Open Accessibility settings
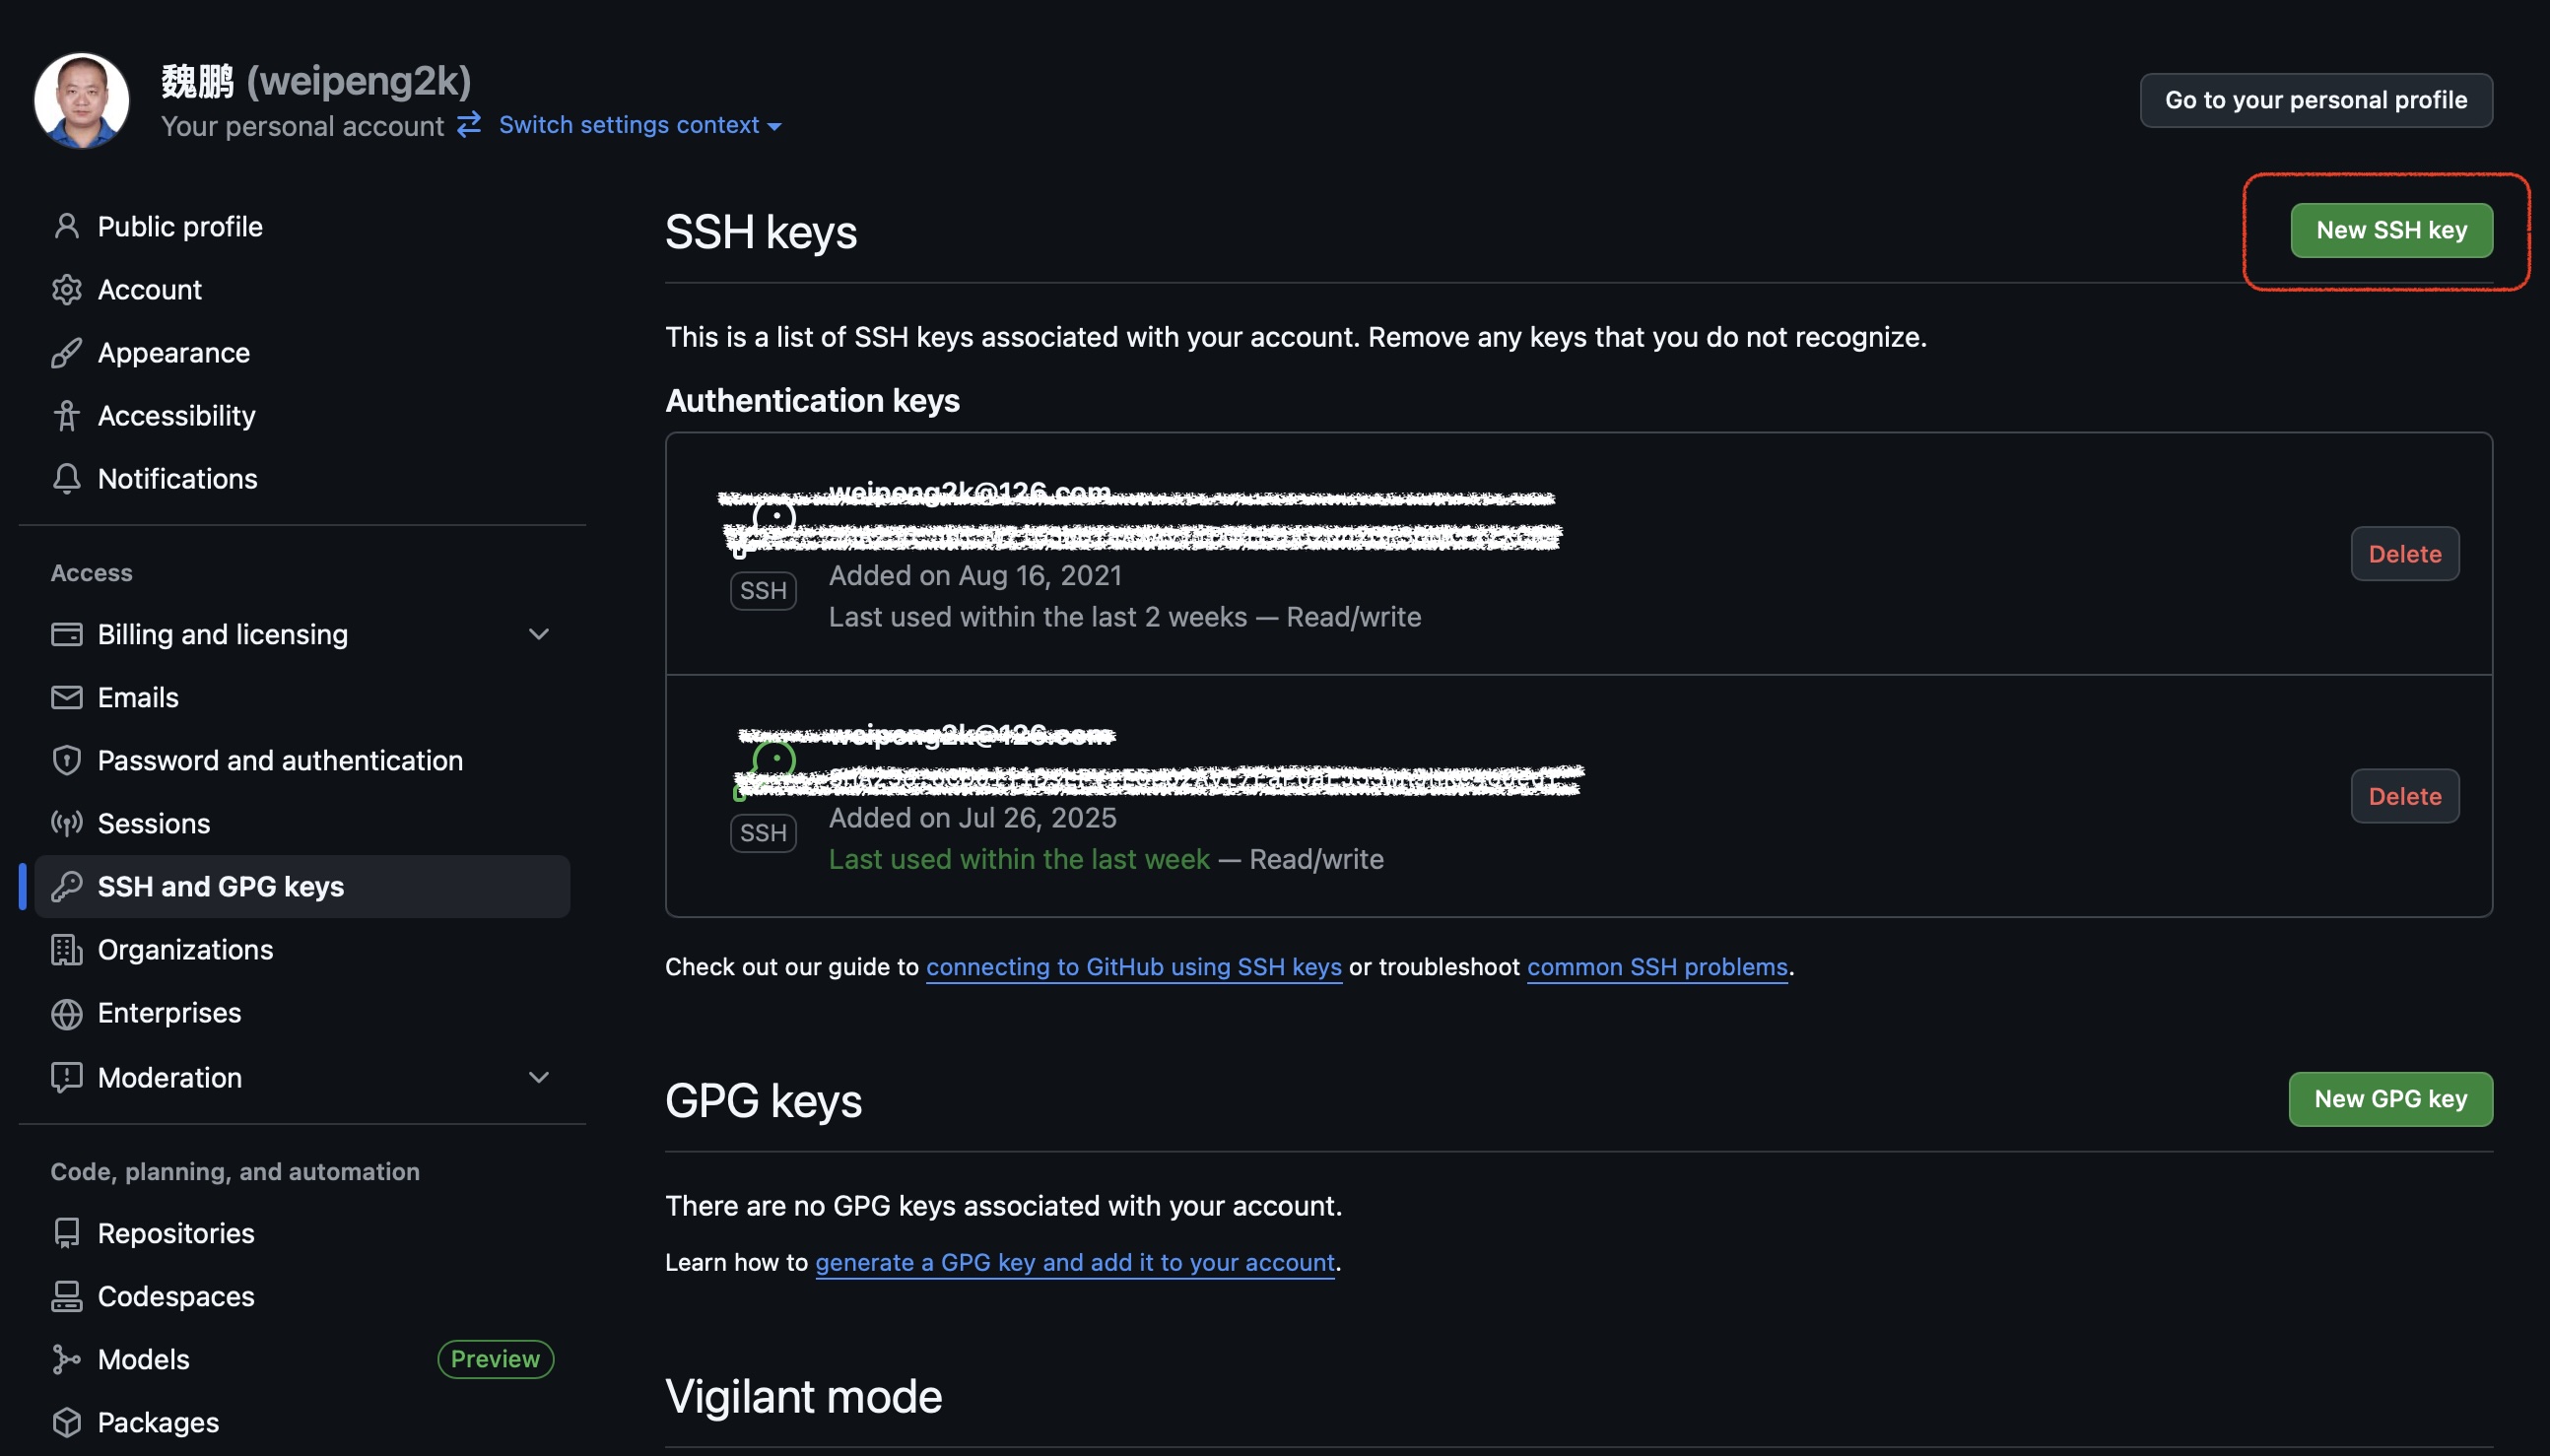This screenshot has width=2550, height=1456. coord(302,416)
